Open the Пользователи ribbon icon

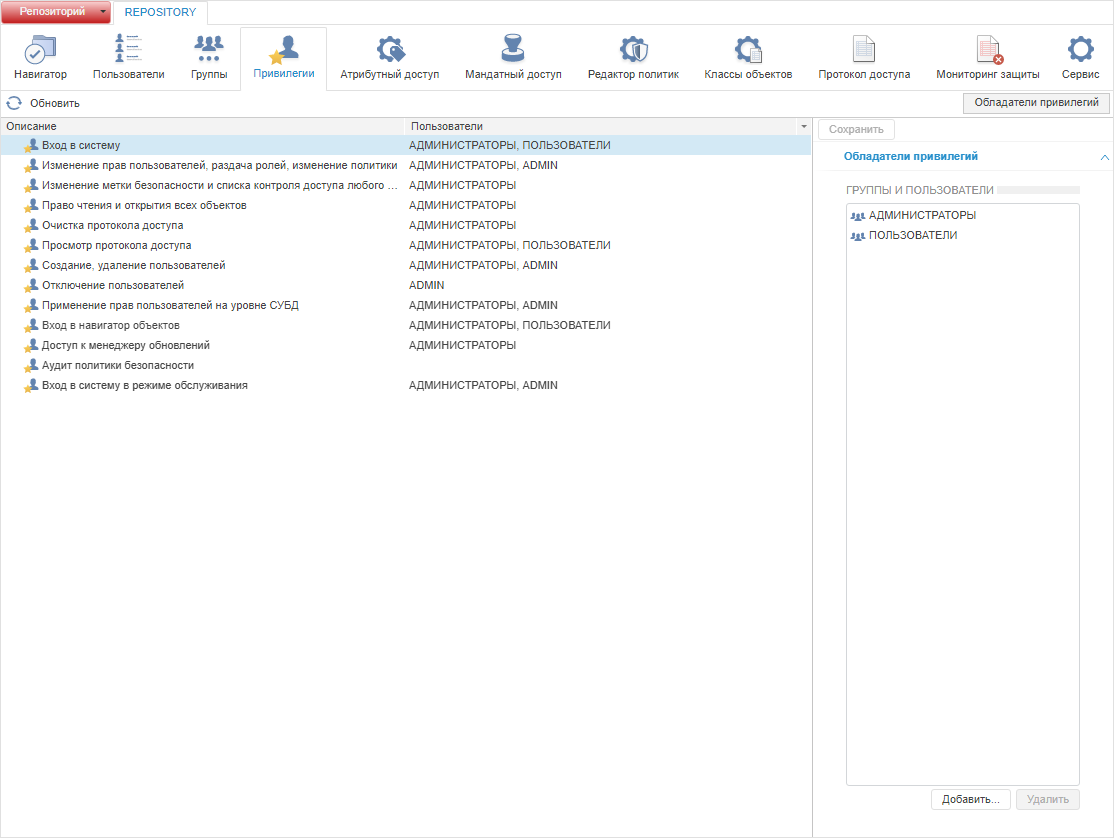128,48
